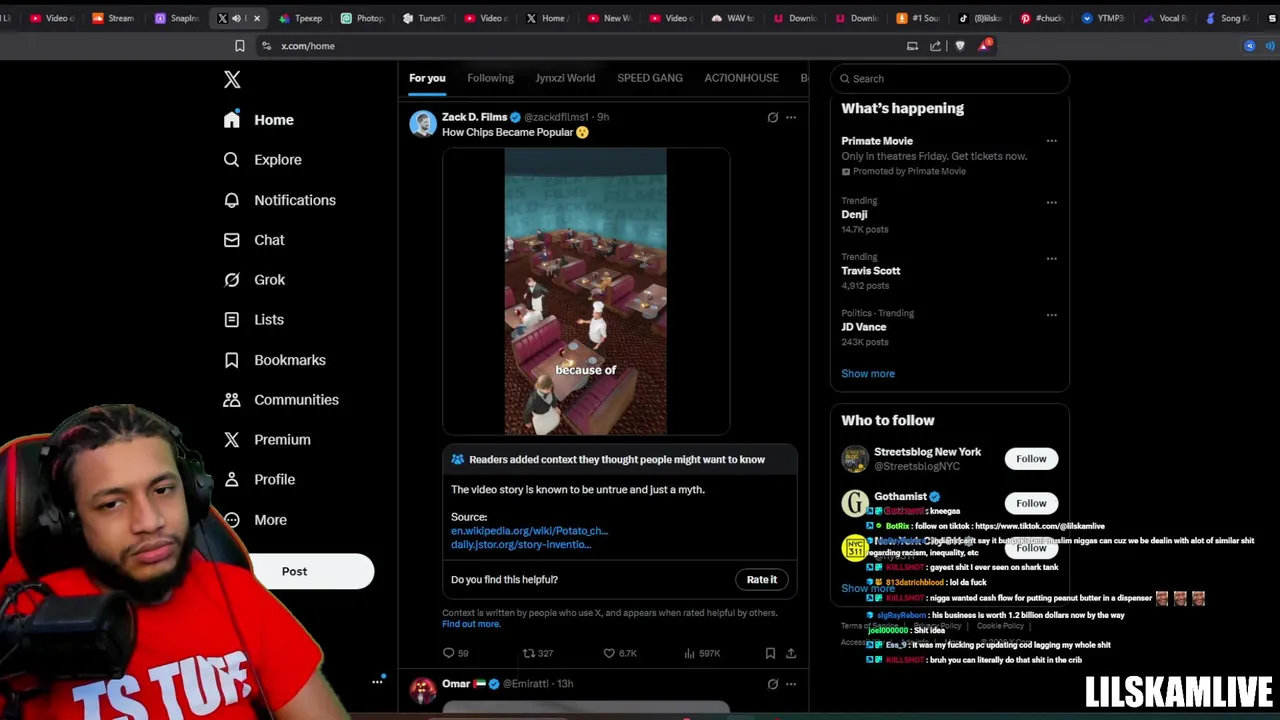Click the share icon in address bar
Screen dimensions: 1280x720
[935, 46]
